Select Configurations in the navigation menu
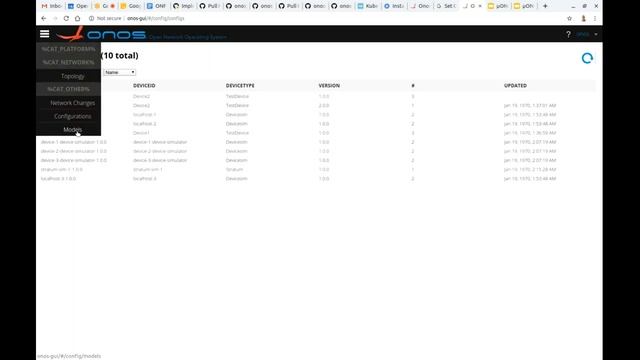640x360 pixels. 73,116
